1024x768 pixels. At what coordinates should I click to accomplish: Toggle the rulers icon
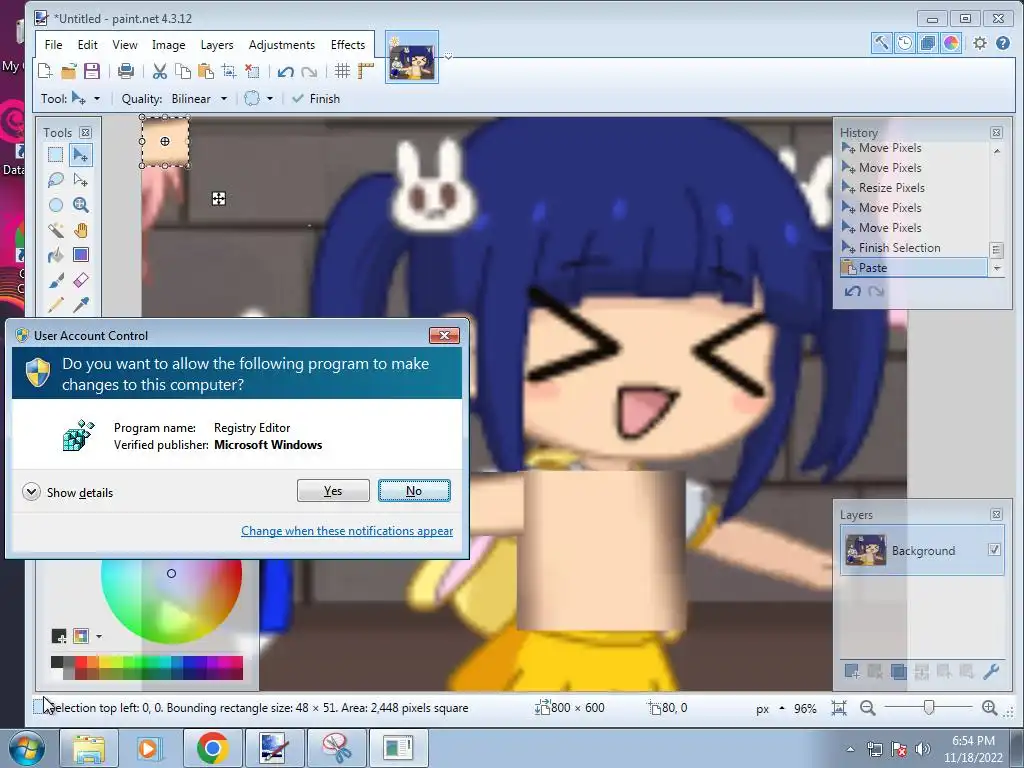pos(366,71)
